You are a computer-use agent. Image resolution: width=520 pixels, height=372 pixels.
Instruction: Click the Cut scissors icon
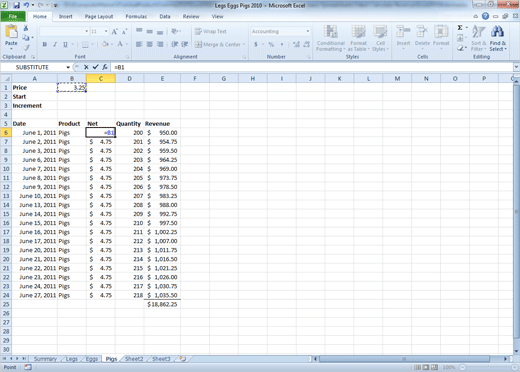(x=26, y=29)
